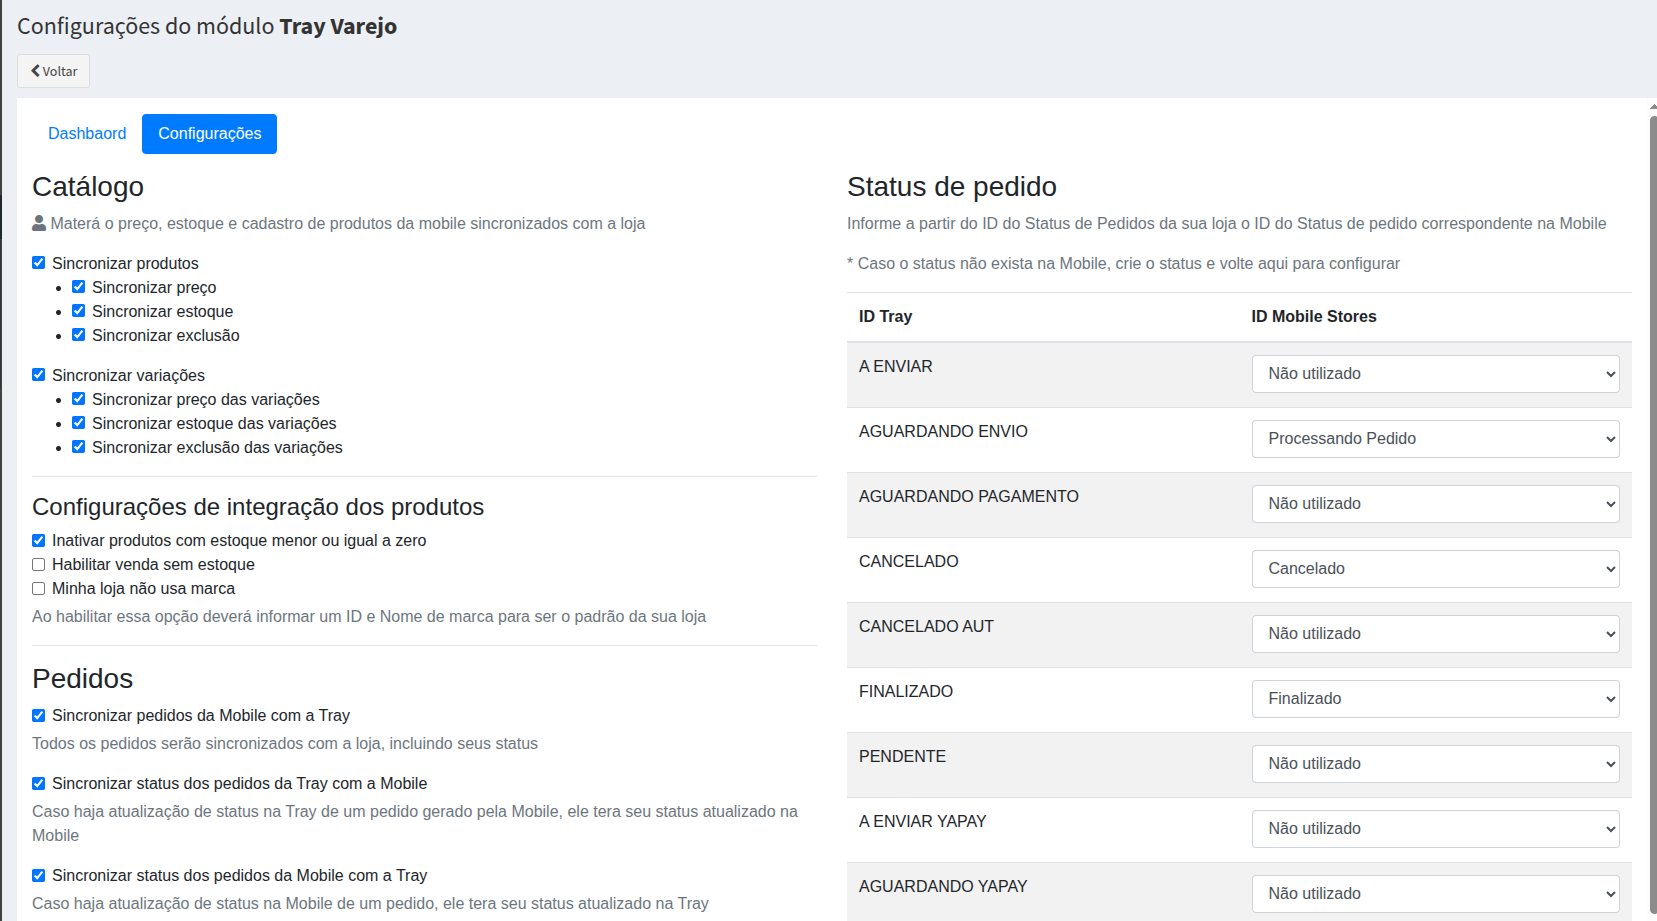The width and height of the screenshot is (1657, 921).
Task: Open the Dashbaord tab
Action: (87, 134)
